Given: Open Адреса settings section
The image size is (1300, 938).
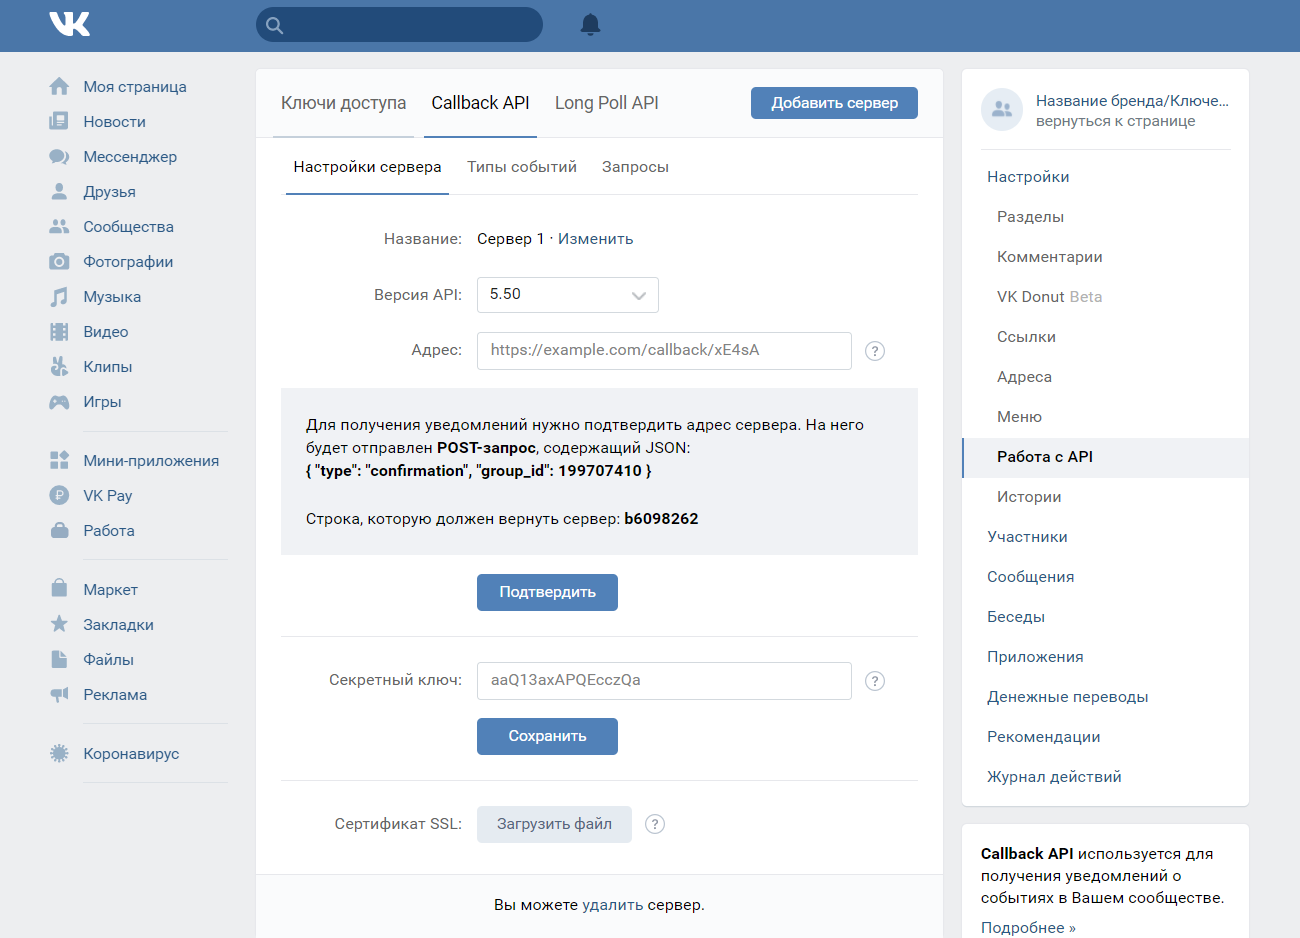Looking at the screenshot, I should [1105, 377].
